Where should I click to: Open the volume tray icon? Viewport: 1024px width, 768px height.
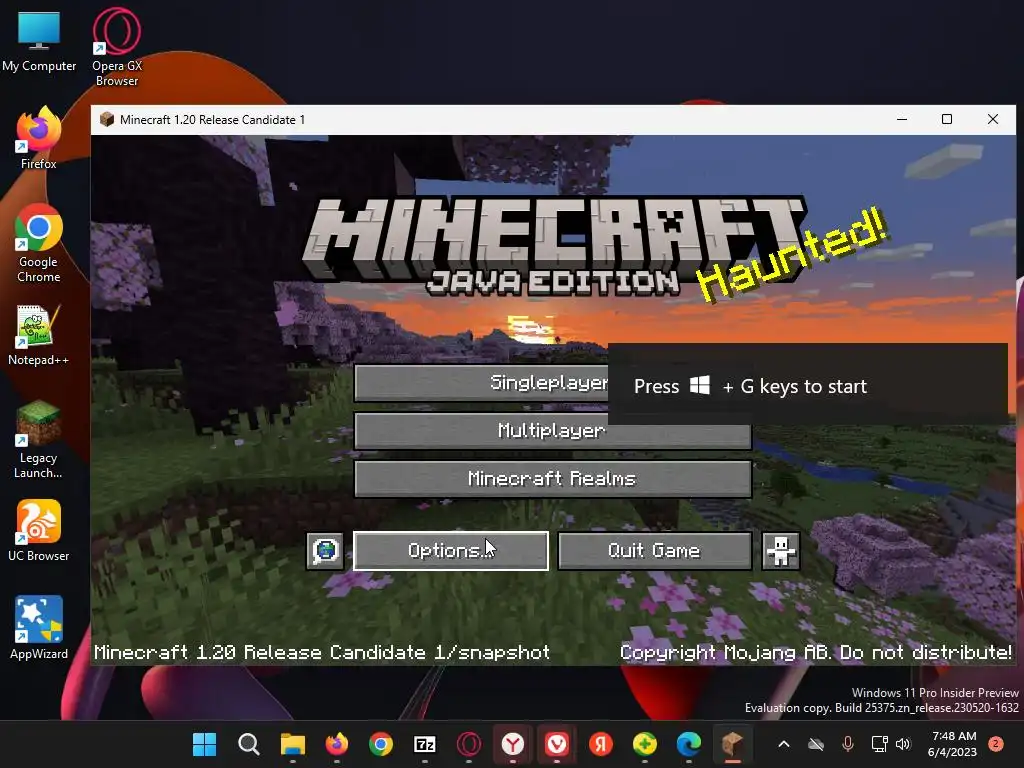(x=903, y=744)
